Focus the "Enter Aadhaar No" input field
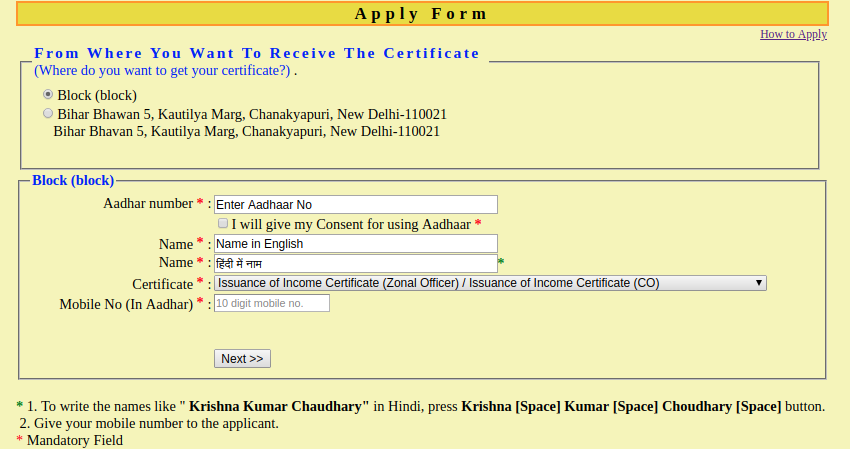850x449 pixels. 355,204
